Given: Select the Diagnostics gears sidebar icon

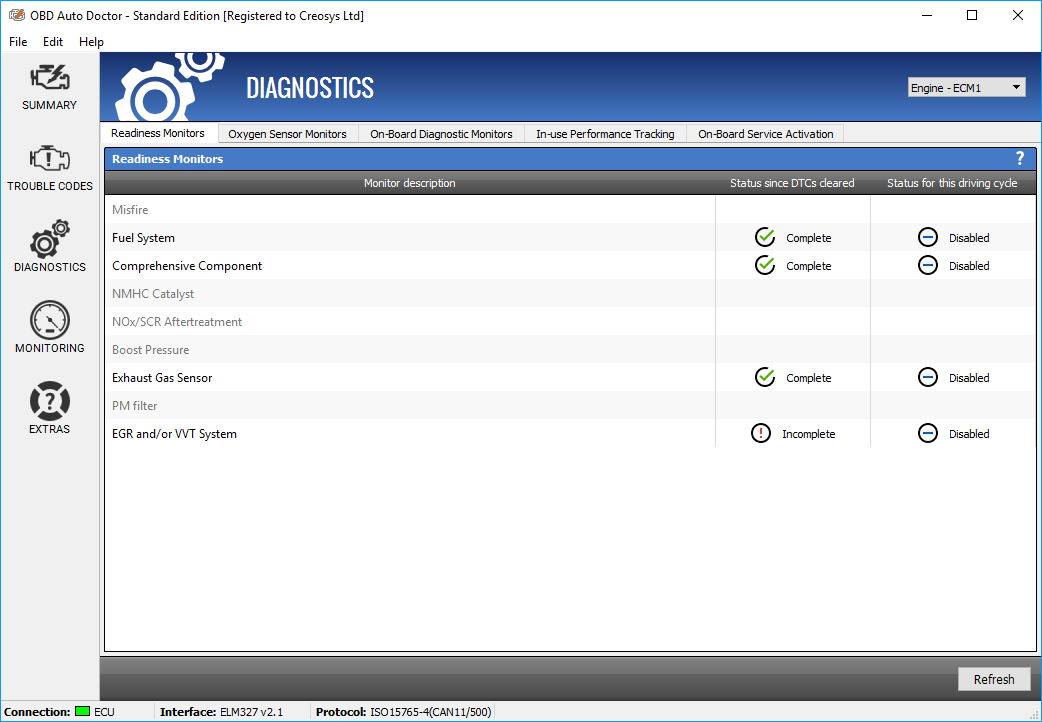Looking at the screenshot, I should tap(50, 238).
